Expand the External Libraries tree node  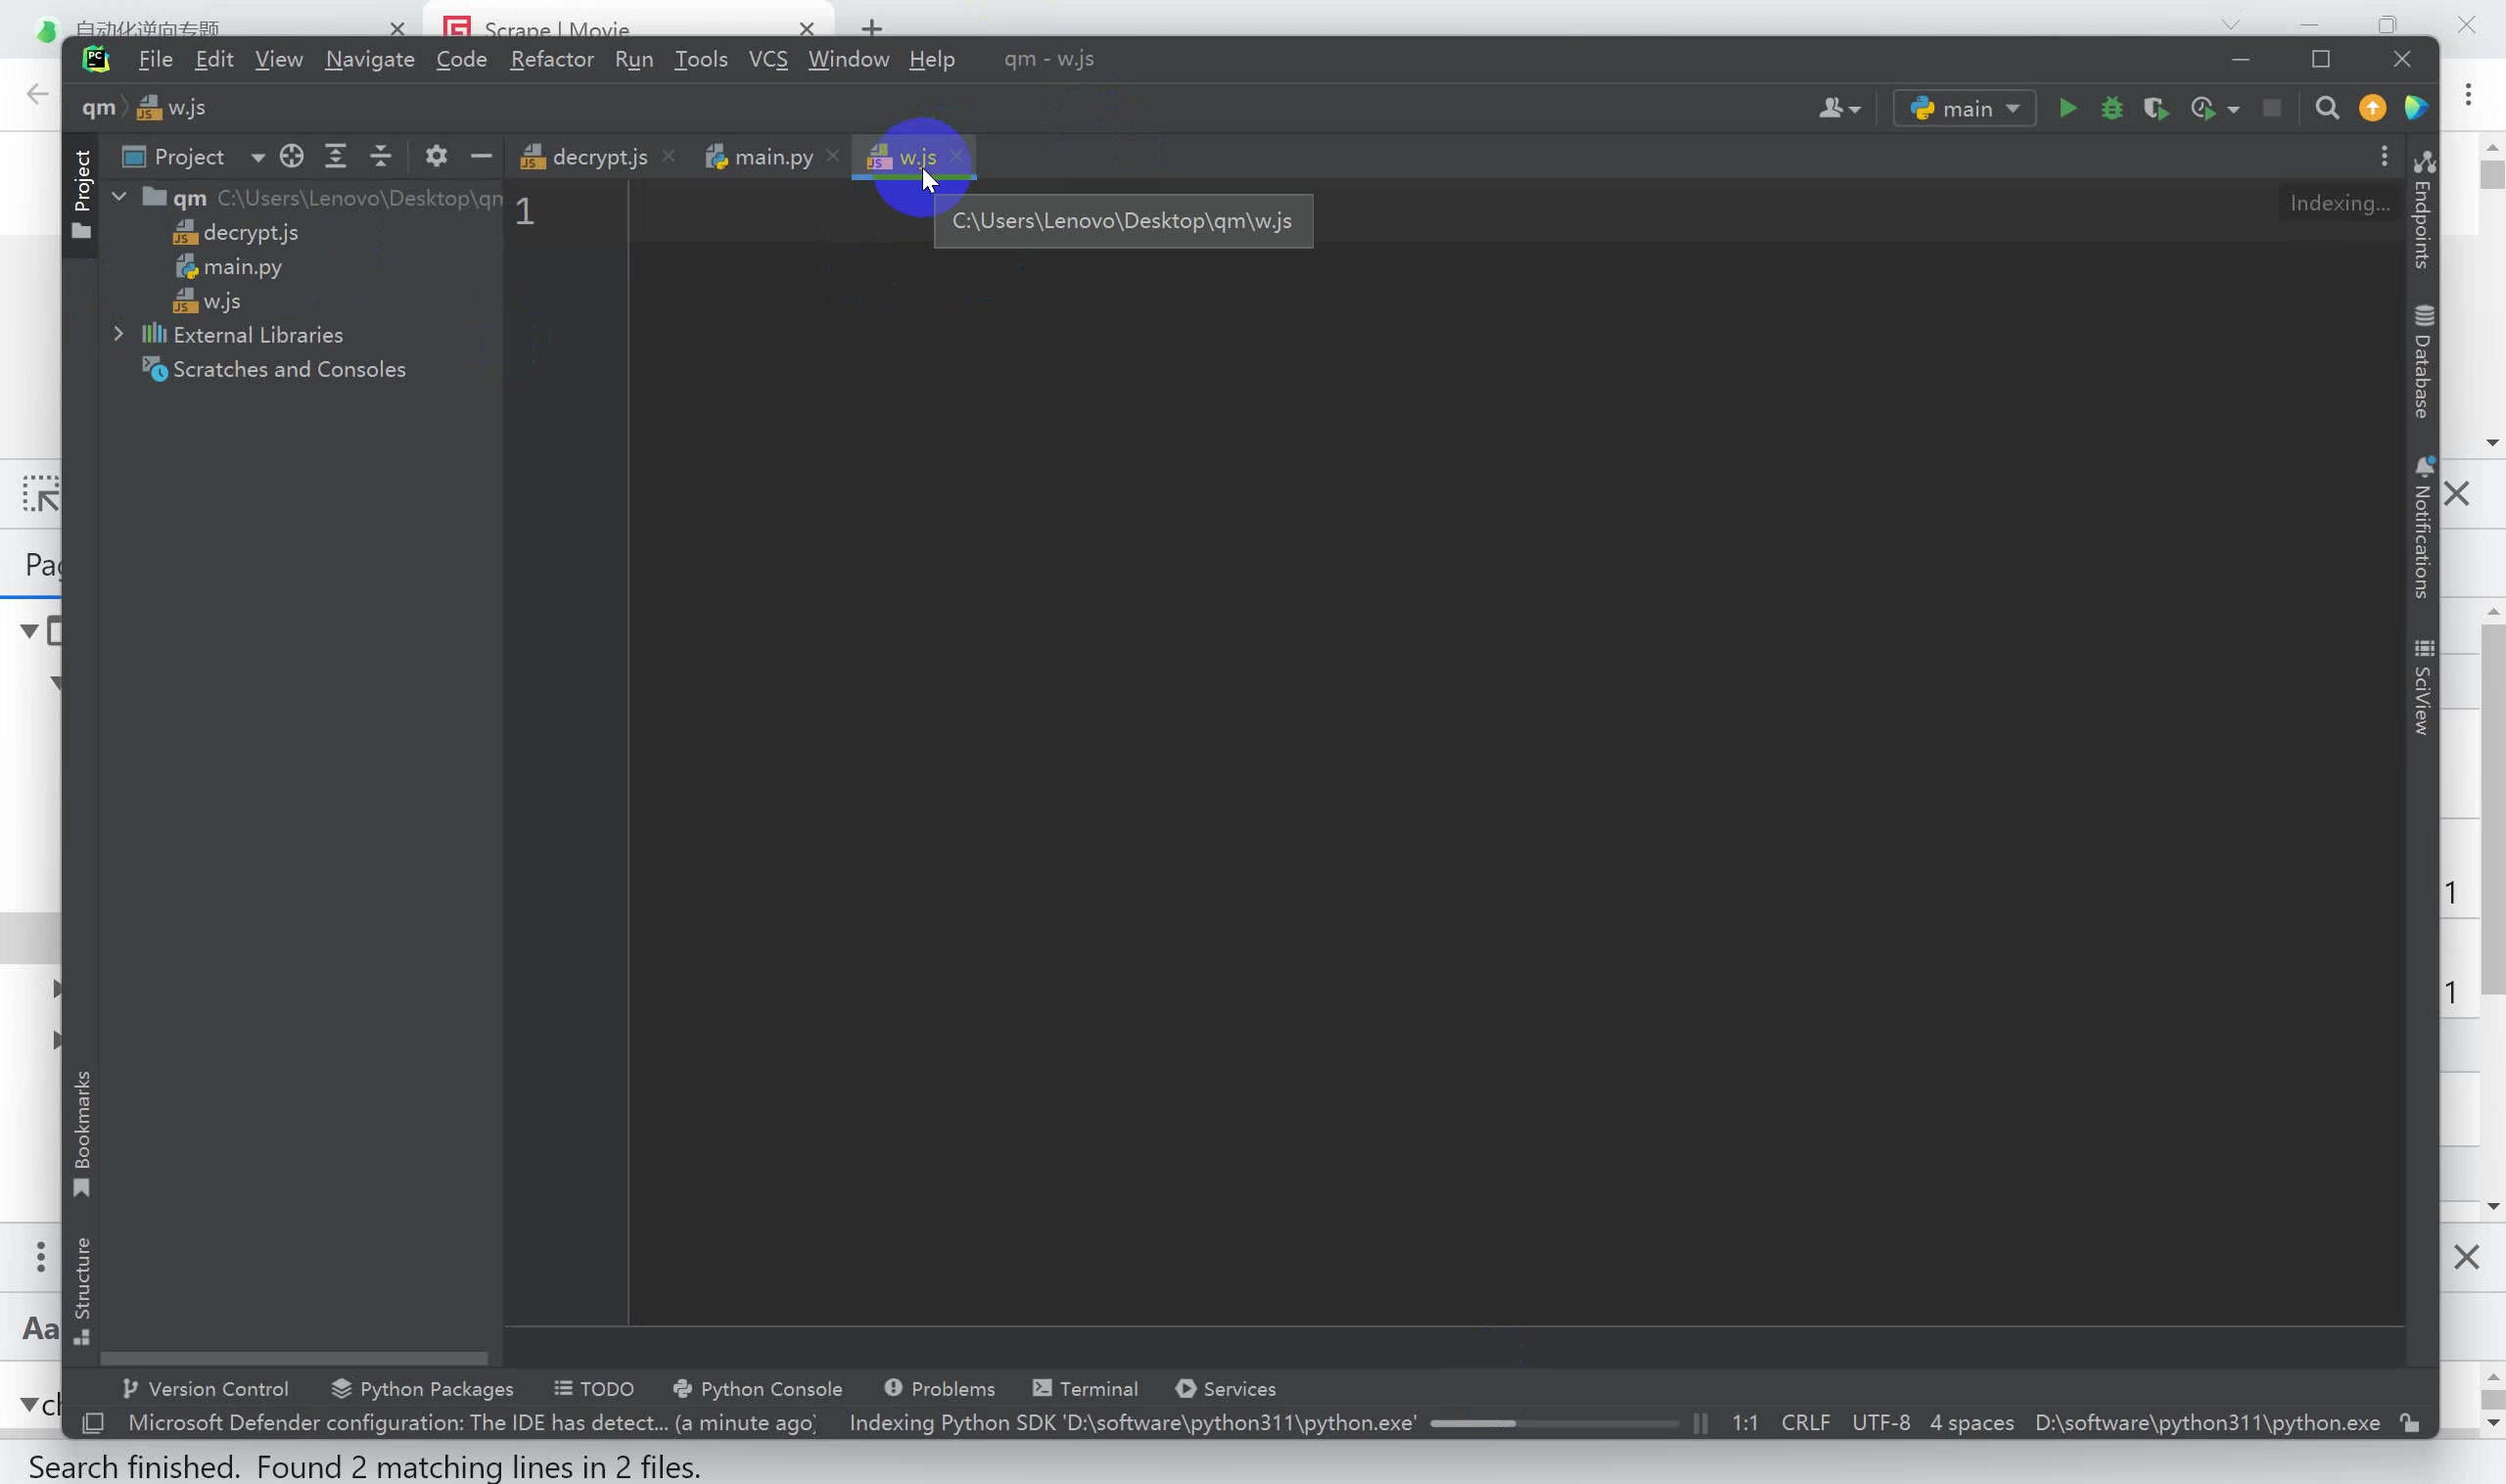click(116, 334)
